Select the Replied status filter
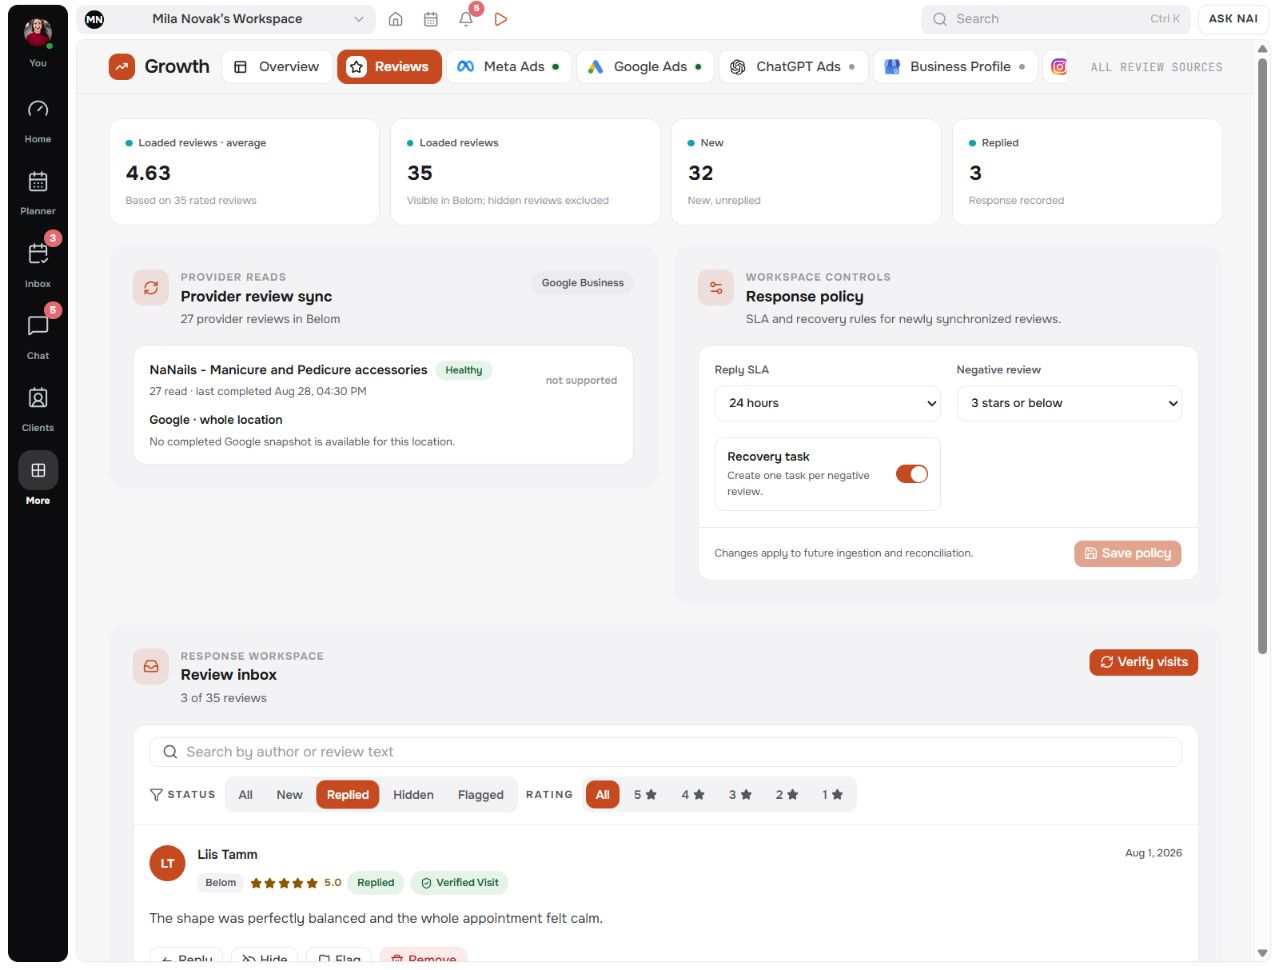Image resolution: width=1280 pixels, height=970 pixels. [x=347, y=795]
